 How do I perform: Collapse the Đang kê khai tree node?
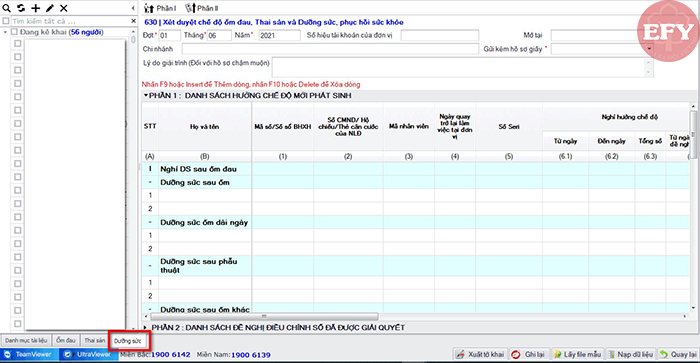[5, 32]
